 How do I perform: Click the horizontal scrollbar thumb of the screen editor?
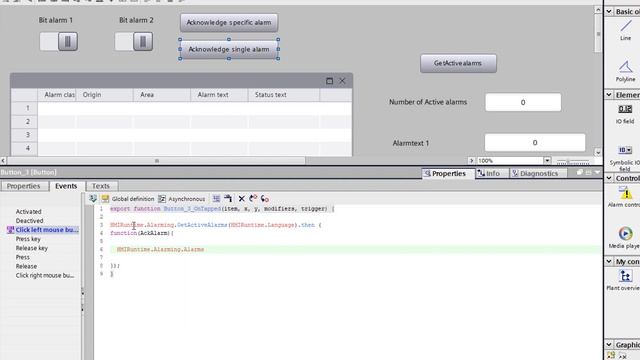pyautogui.click(x=156, y=160)
